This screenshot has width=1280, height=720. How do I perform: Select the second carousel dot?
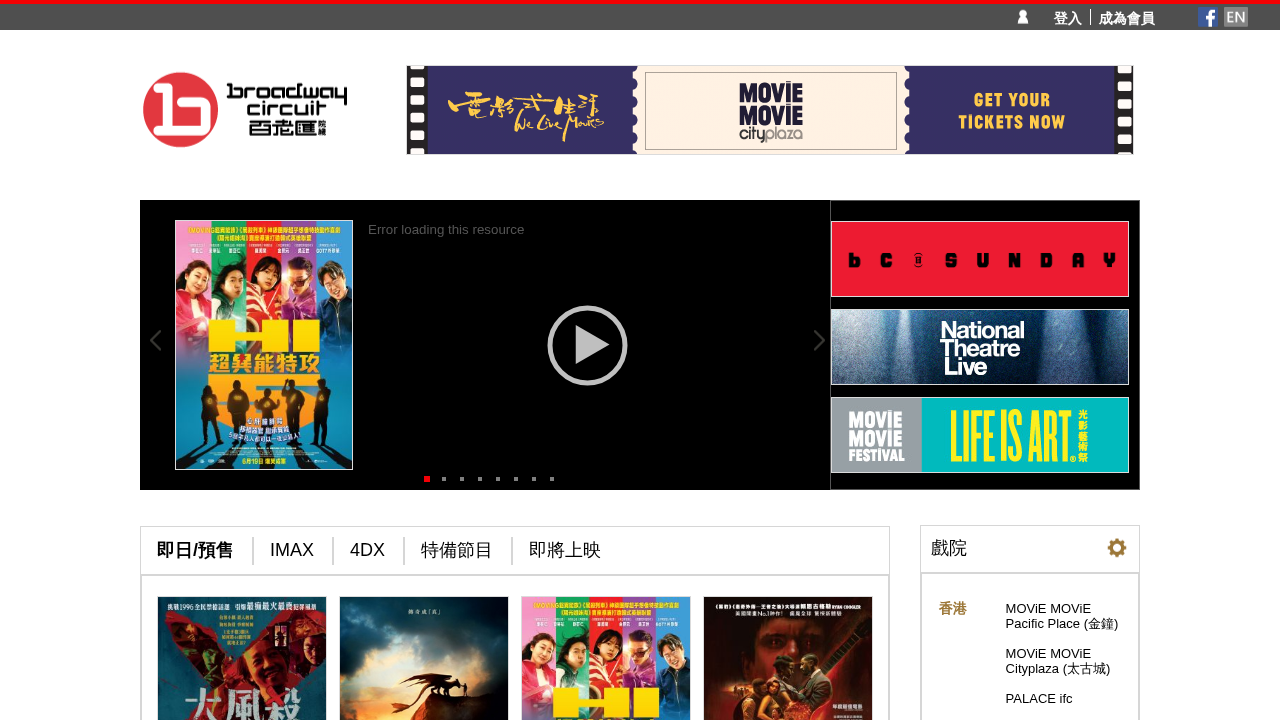coord(444,479)
